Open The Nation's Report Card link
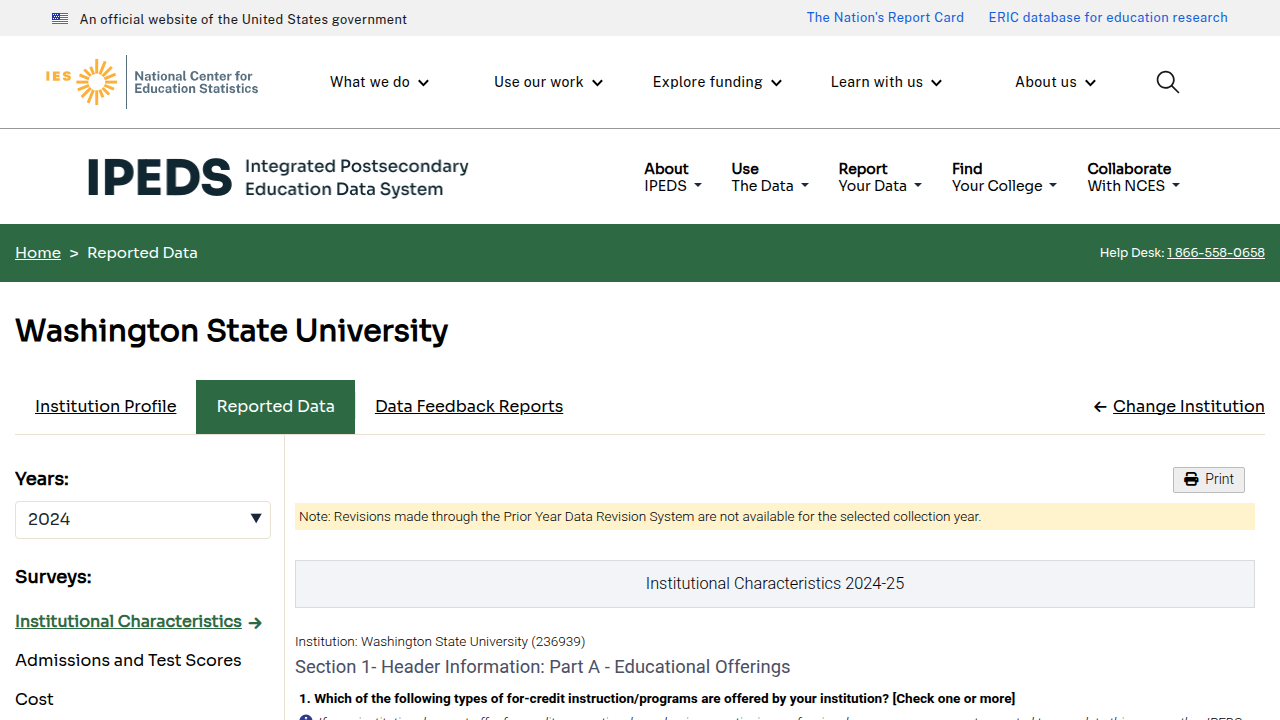The height and width of the screenshot is (720, 1280). point(885,18)
